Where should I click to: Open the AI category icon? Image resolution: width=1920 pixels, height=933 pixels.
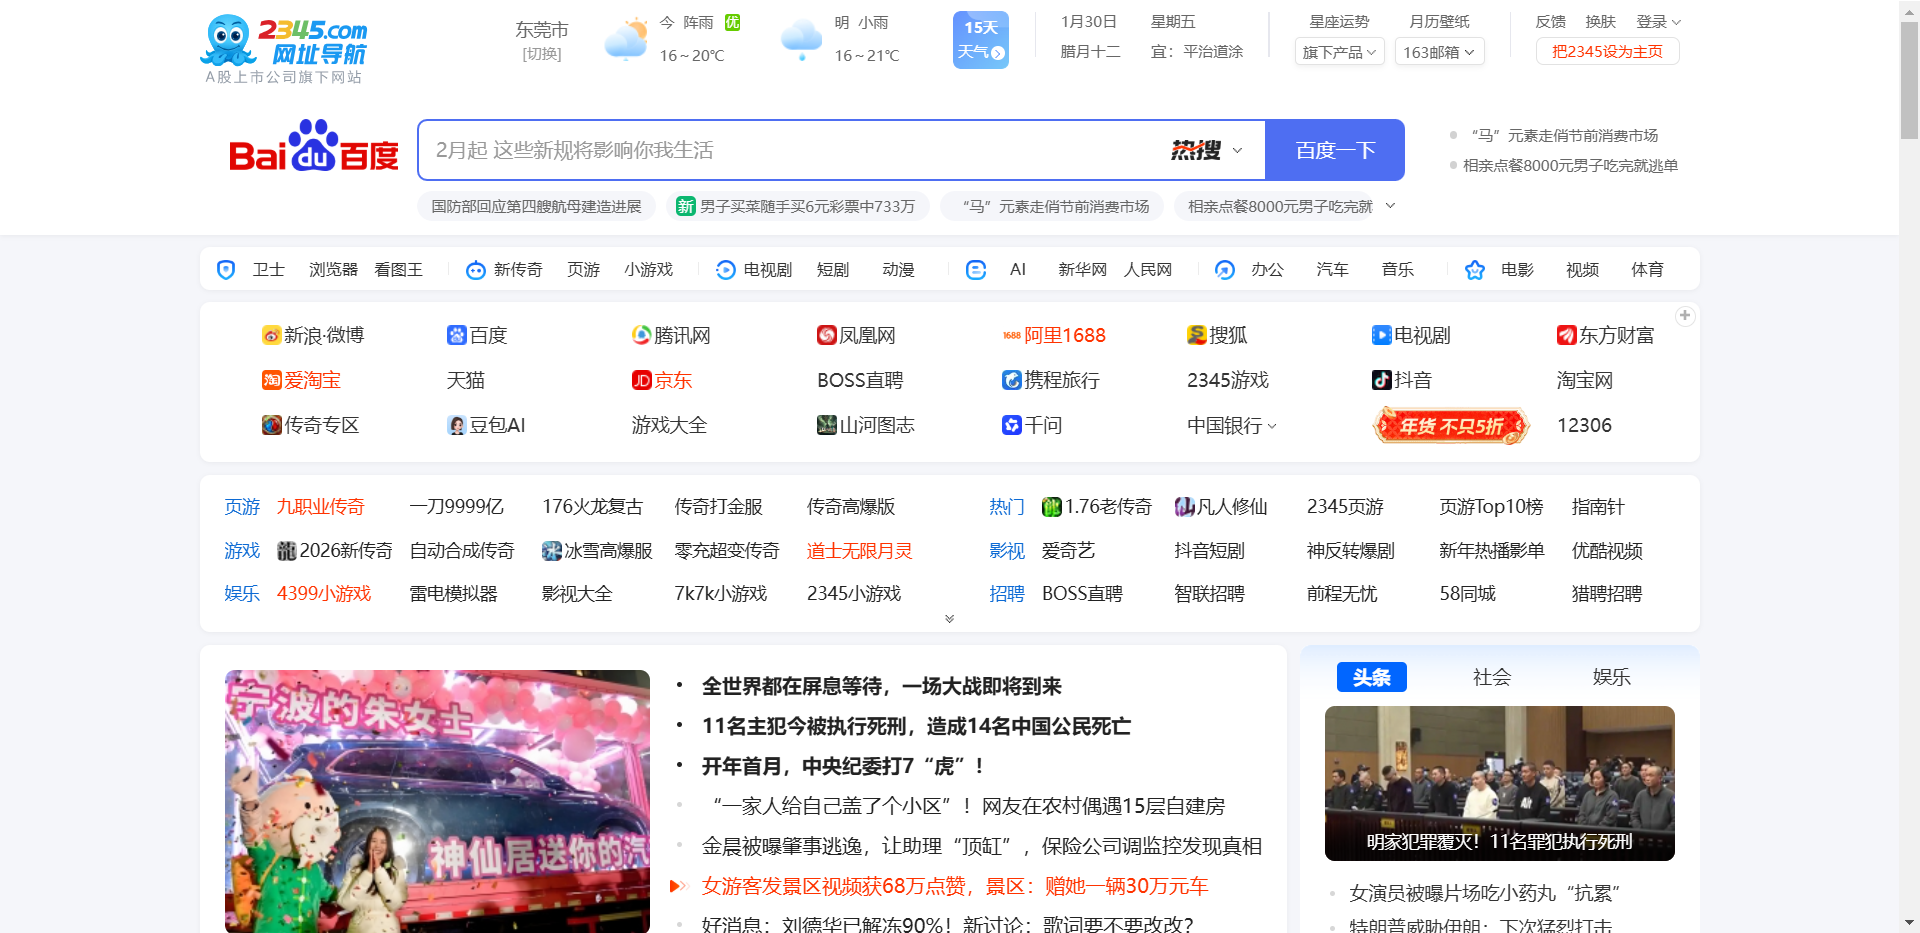click(x=975, y=269)
